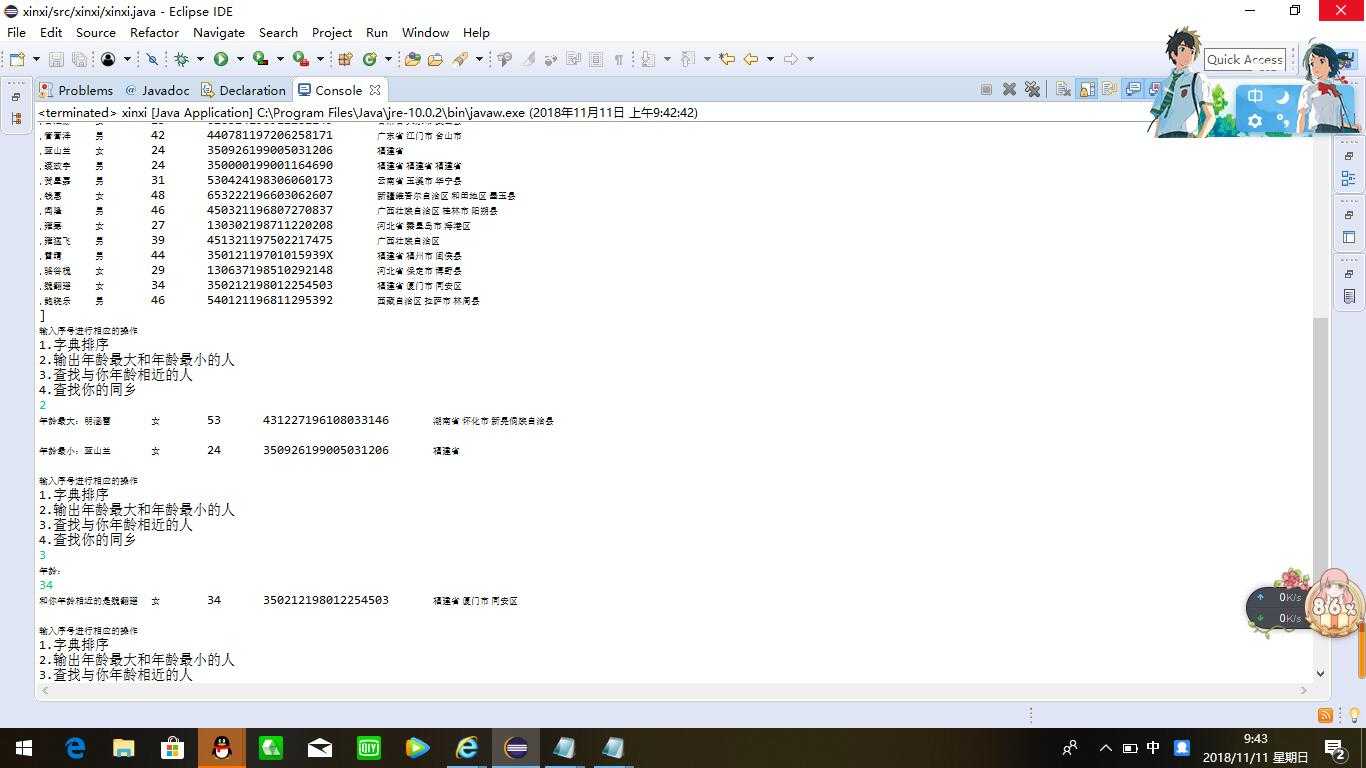Open QQ penguin from taskbar
Image resolution: width=1366 pixels, height=768 pixels.
[222, 748]
